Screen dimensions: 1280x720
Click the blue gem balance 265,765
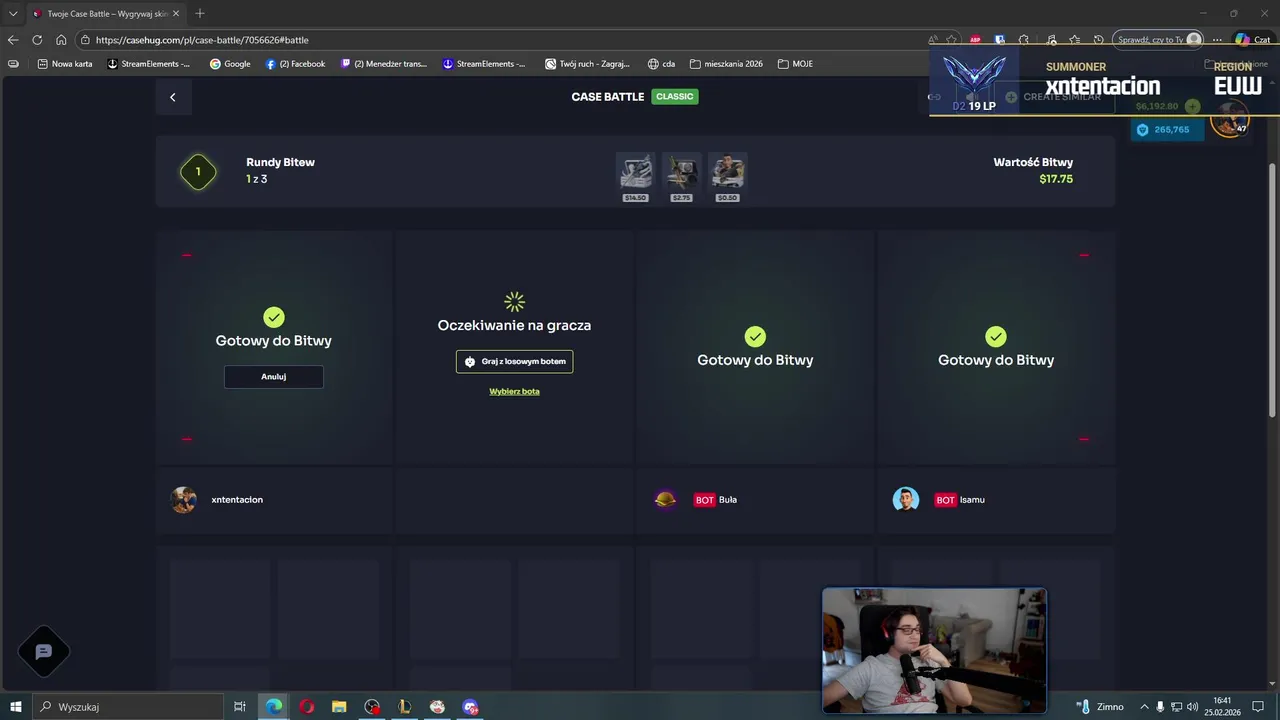click(x=1168, y=130)
